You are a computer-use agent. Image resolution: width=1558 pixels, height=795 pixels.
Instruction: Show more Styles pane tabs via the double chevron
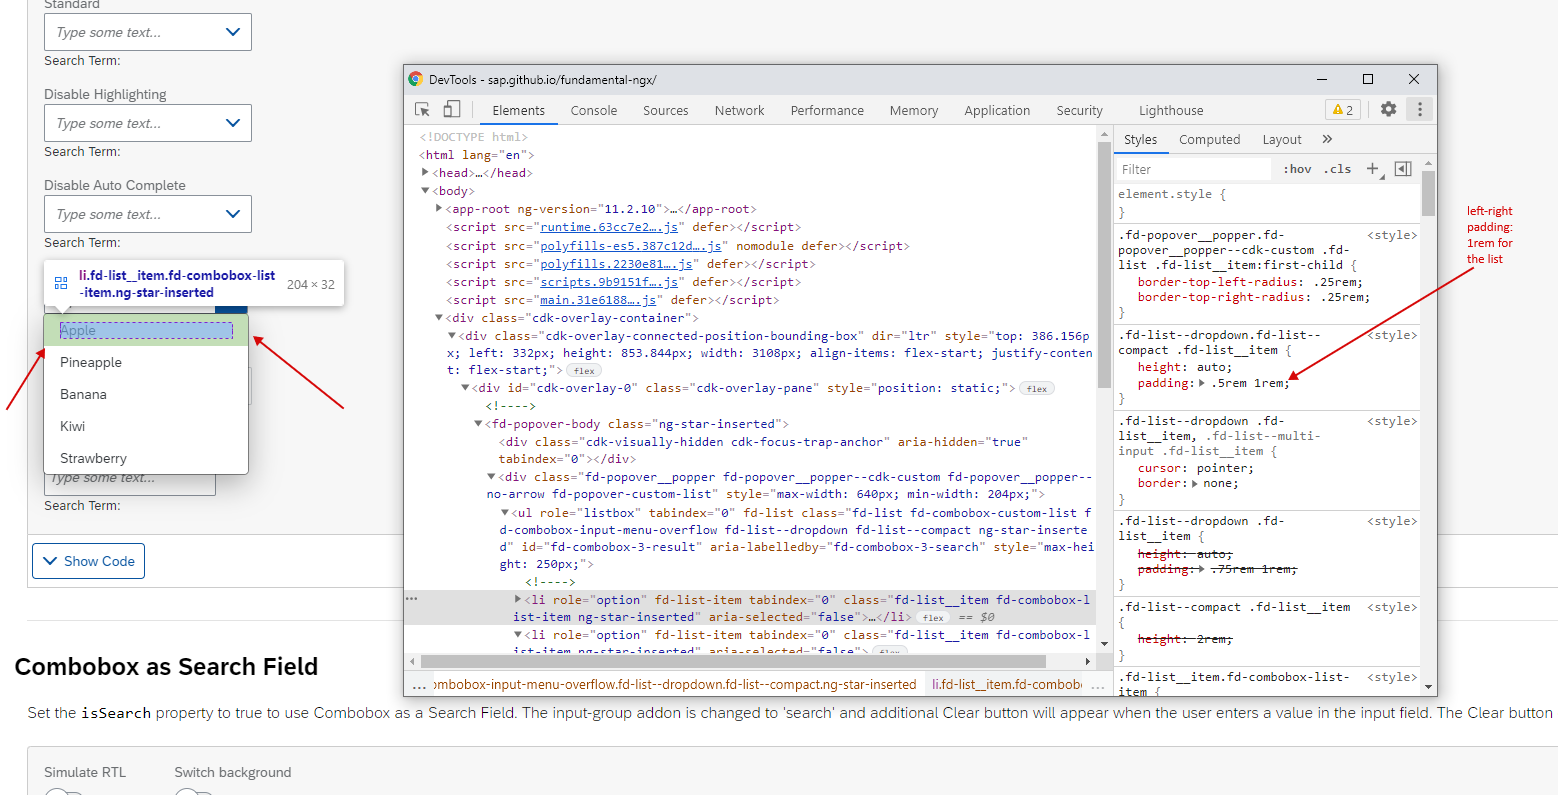1328,139
